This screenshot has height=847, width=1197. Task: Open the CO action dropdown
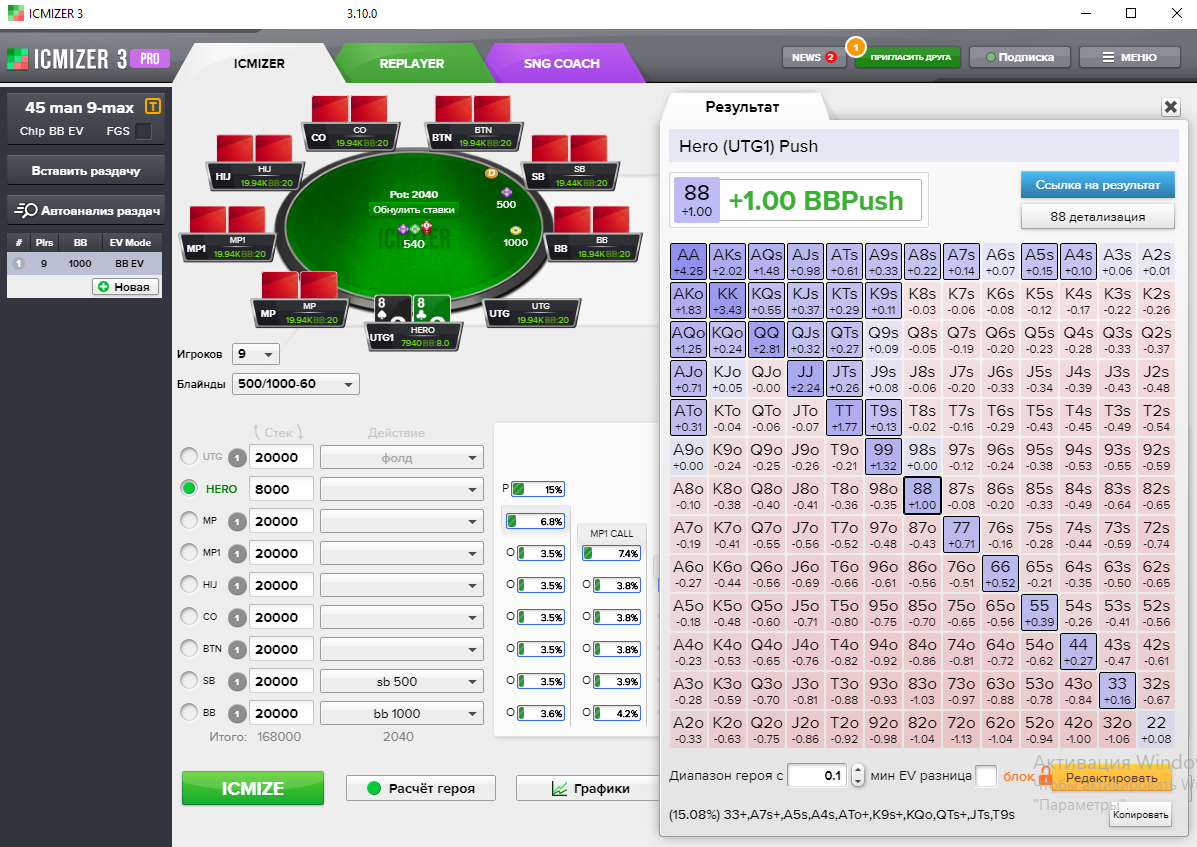[402, 617]
